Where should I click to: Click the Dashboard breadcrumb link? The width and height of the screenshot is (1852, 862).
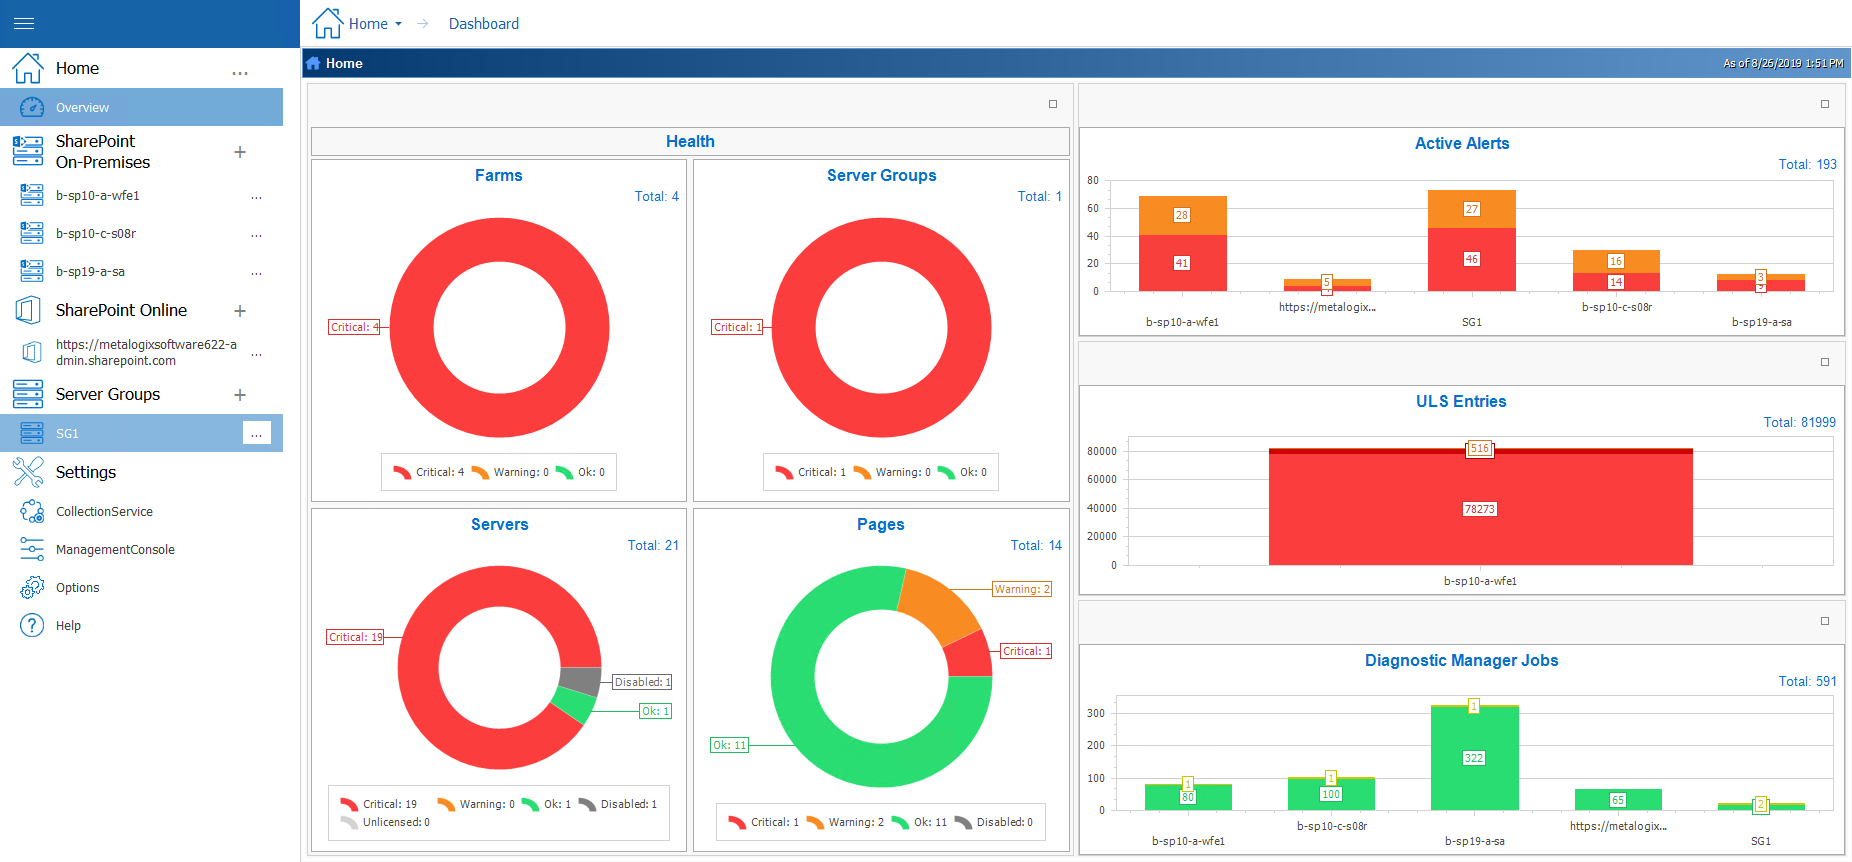pyautogui.click(x=483, y=24)
